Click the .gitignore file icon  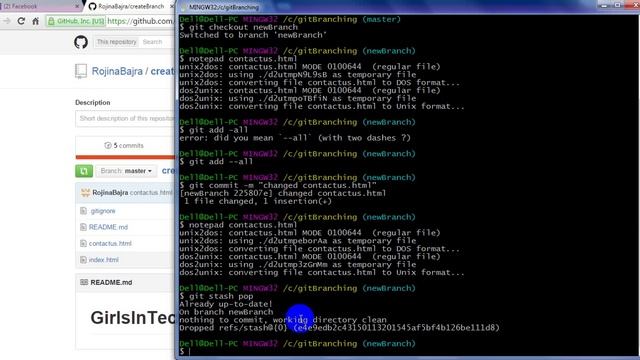(x=83, y=211)
